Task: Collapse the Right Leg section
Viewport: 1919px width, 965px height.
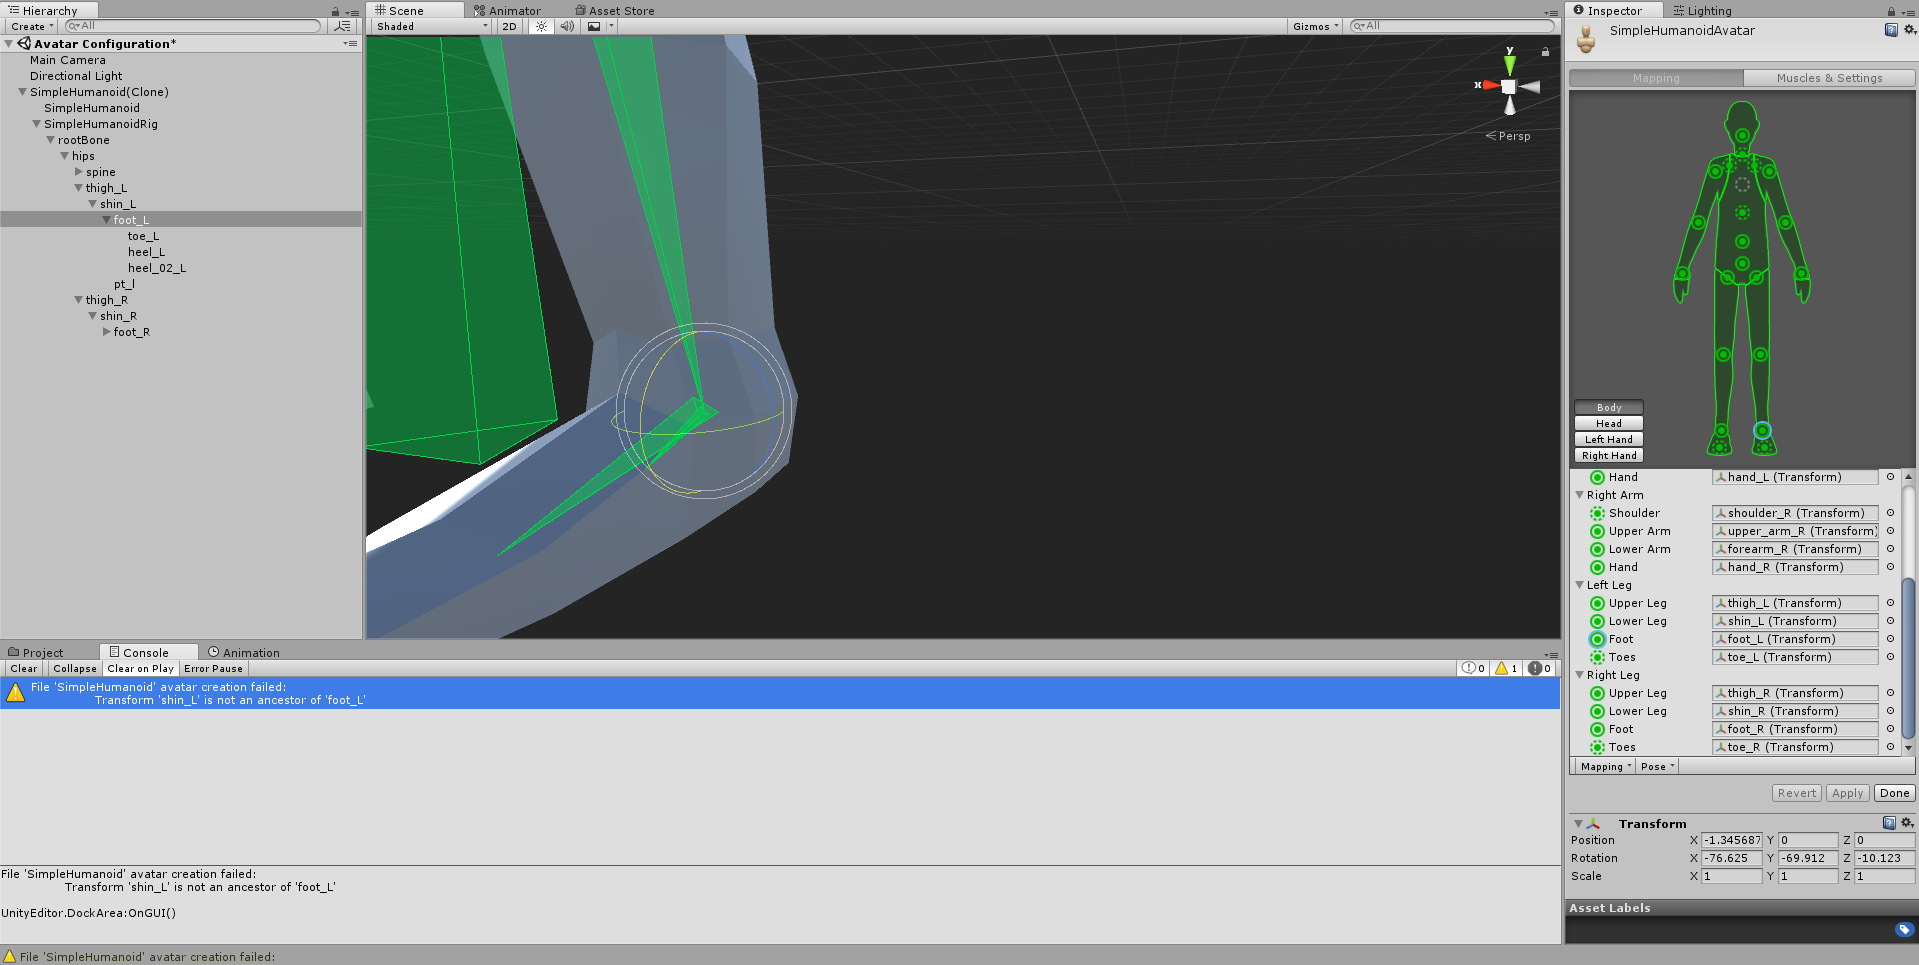Action: point(1579,675)
